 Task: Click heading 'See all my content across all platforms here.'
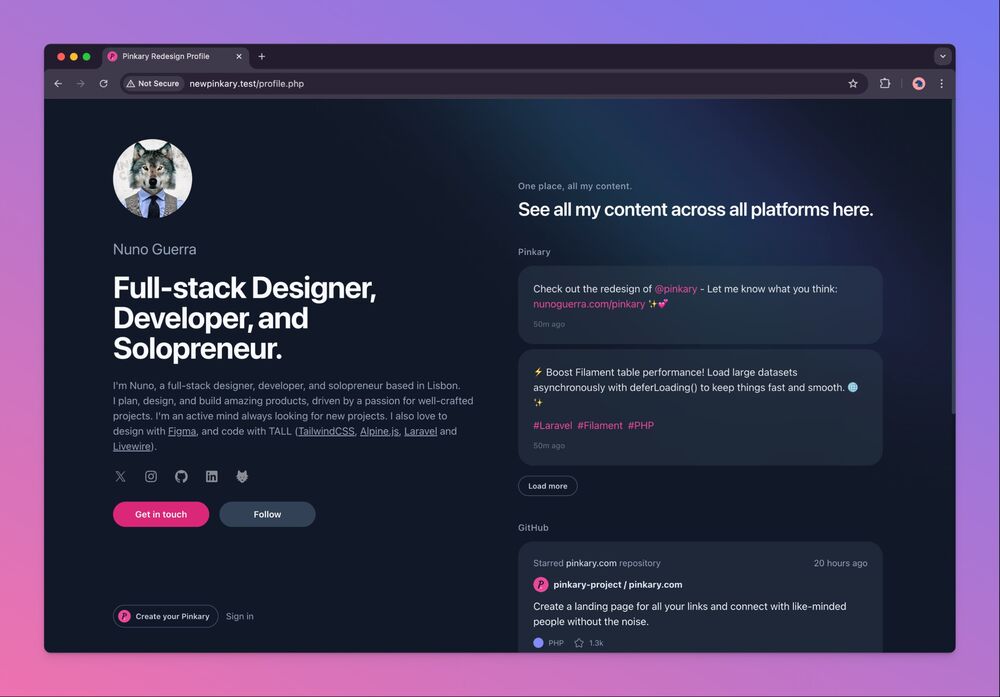[695, 209]
